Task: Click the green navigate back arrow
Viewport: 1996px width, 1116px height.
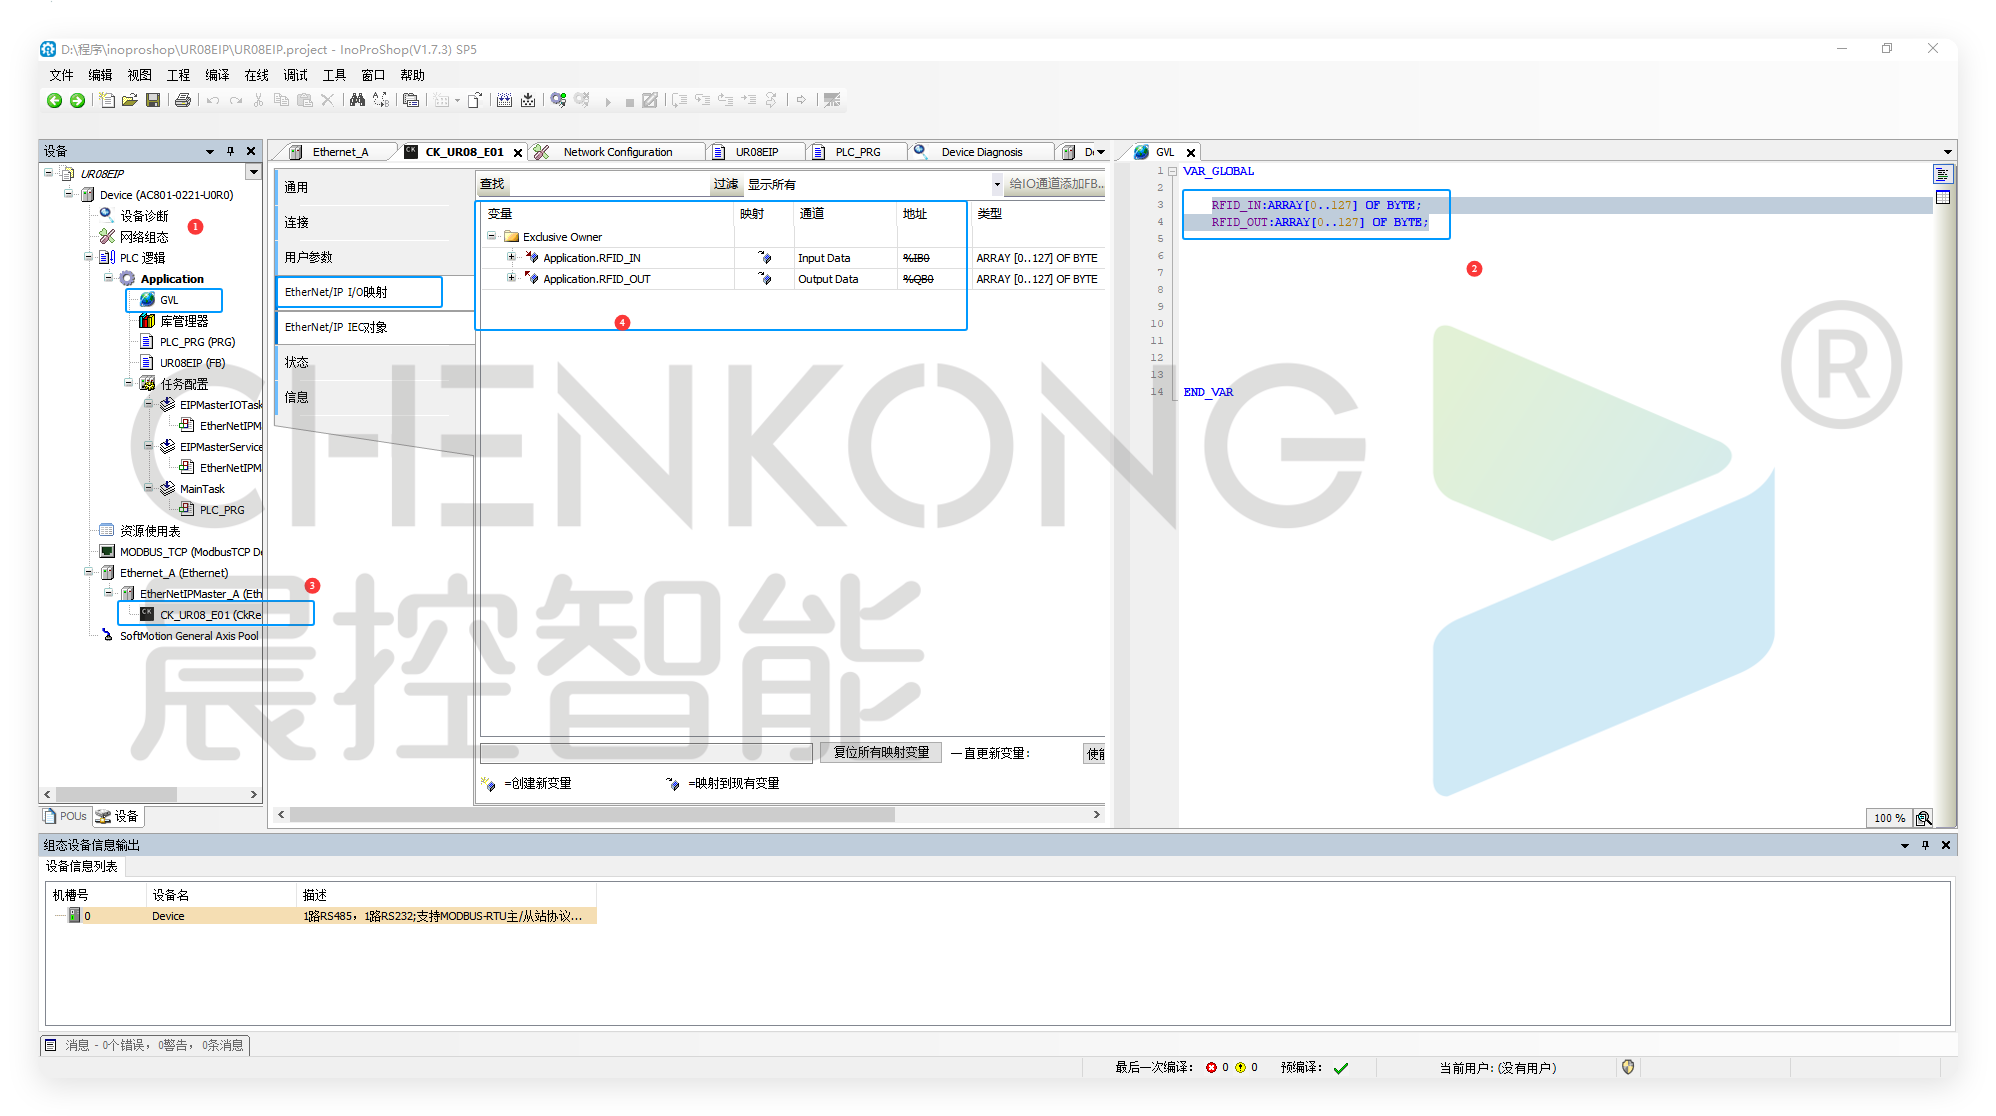Action: (55, 100)
